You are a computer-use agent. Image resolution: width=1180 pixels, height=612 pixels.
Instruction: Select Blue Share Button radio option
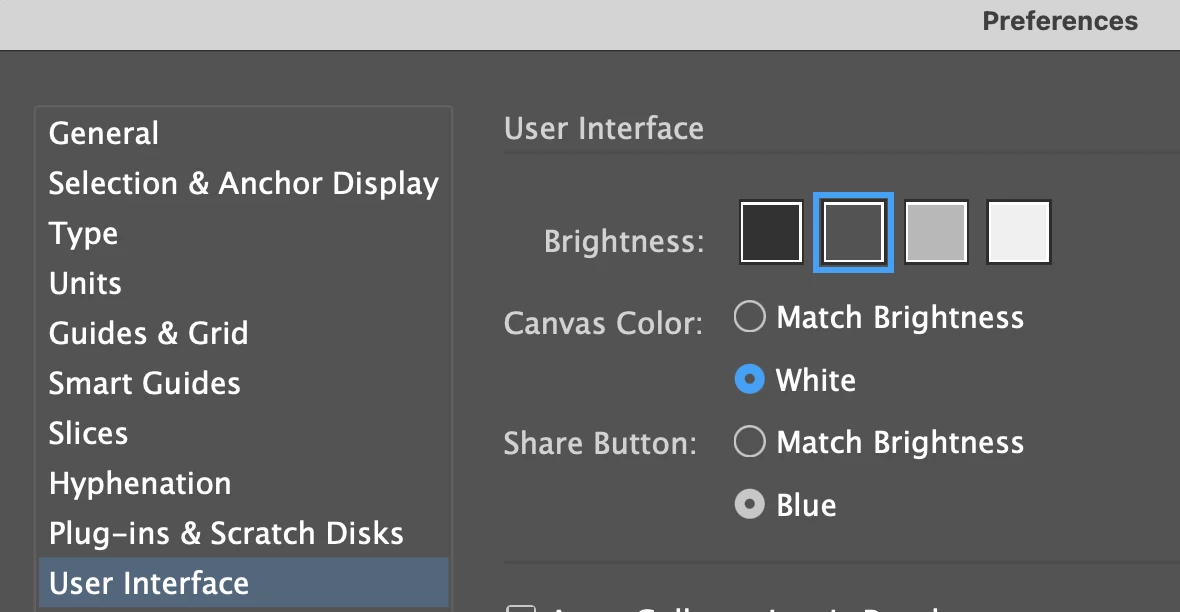pos(750,505)
